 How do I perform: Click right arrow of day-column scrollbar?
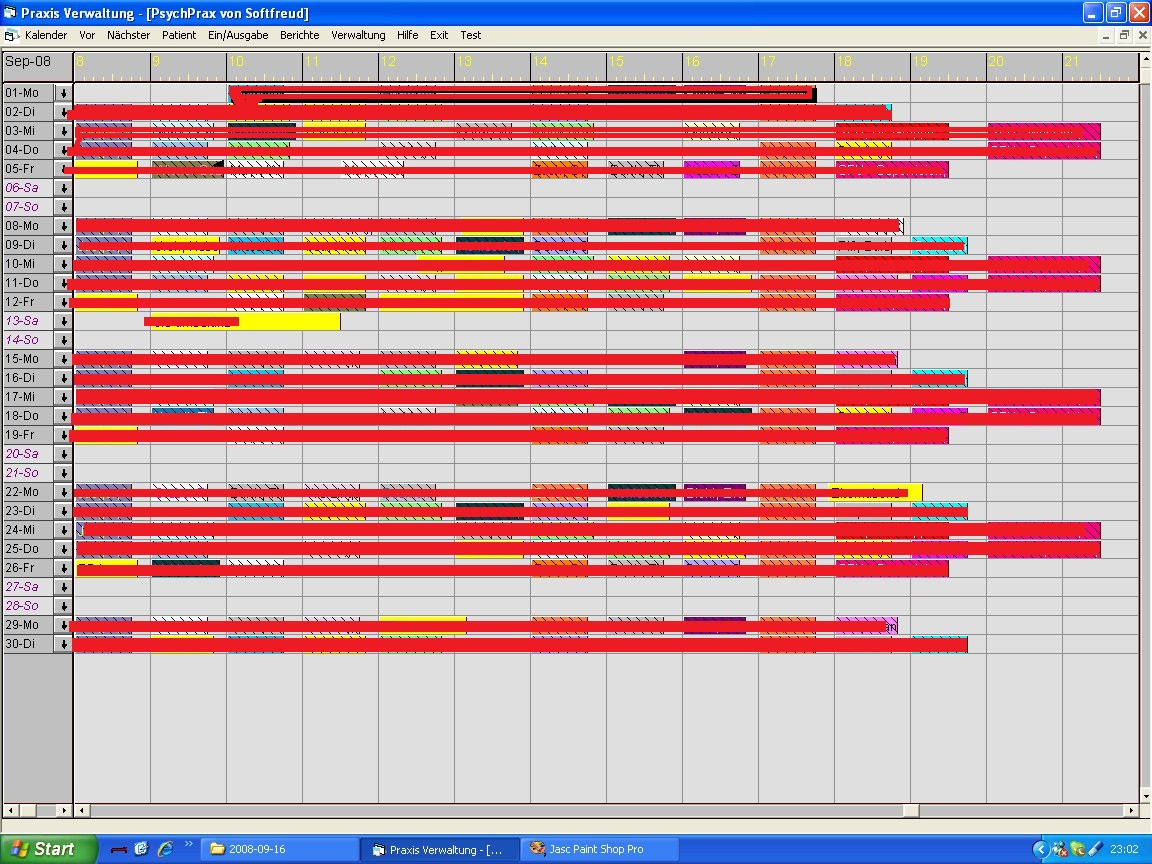64,810
